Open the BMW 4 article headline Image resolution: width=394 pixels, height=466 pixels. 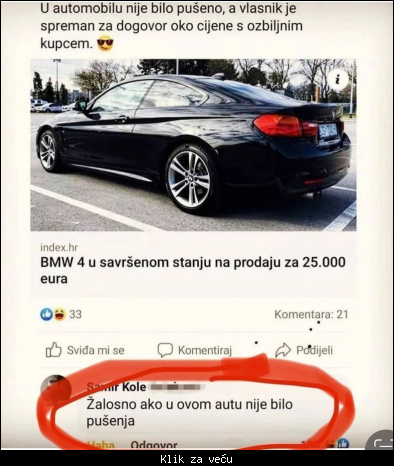193,270
